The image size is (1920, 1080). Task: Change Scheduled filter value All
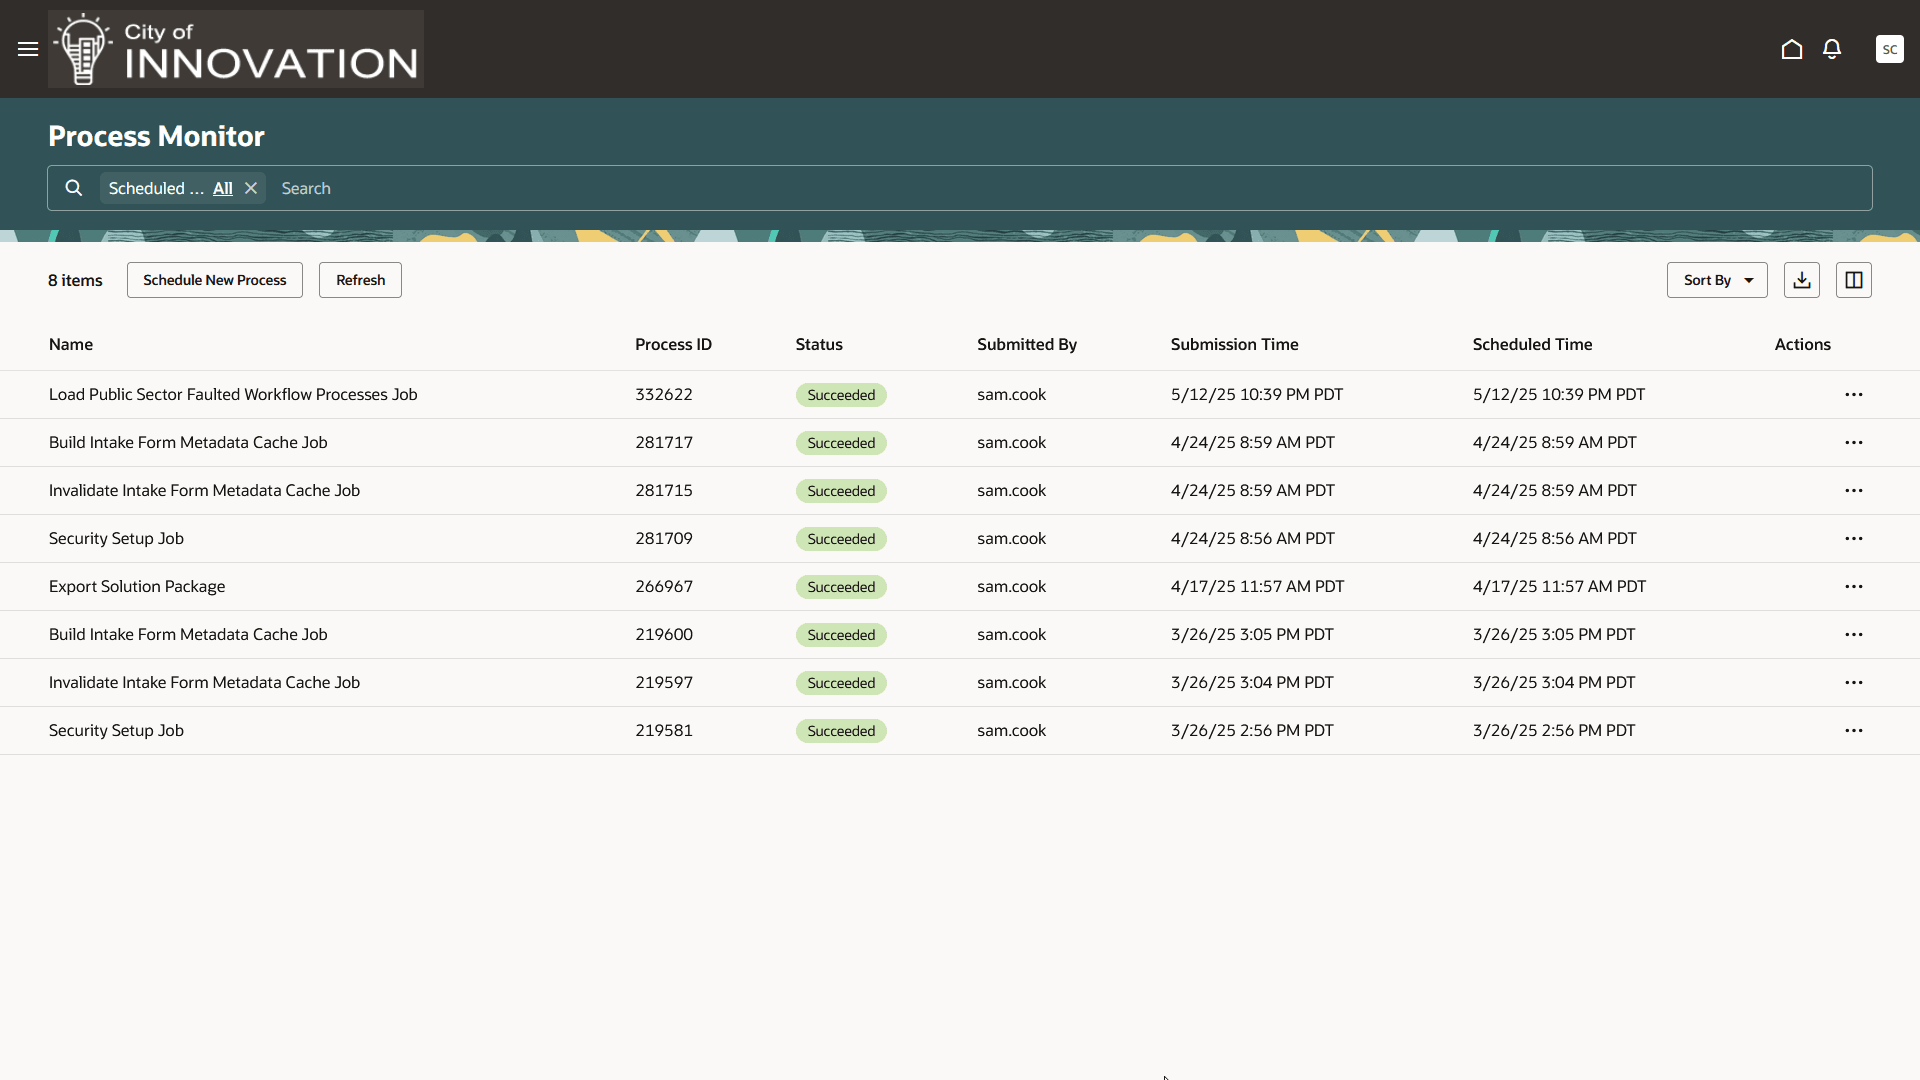[x=222, y=188]
